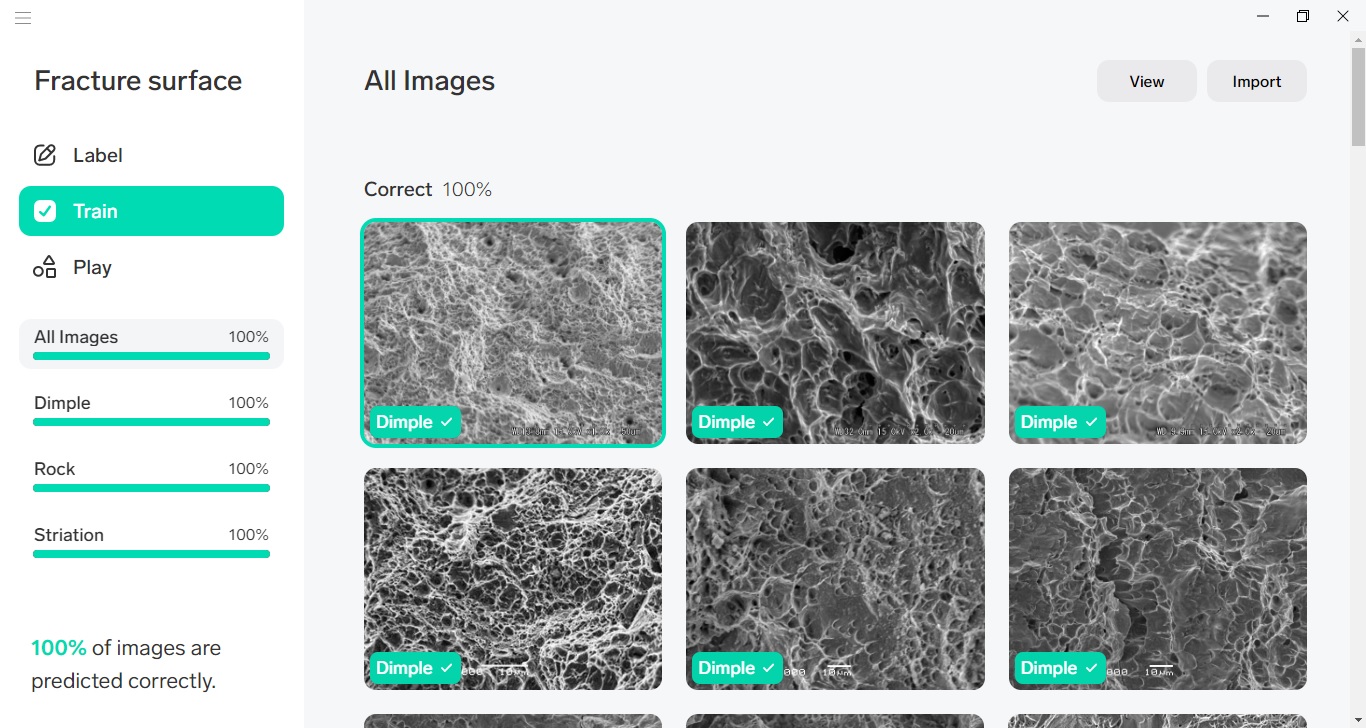Filter by All Images category

(x=151, y=344)
